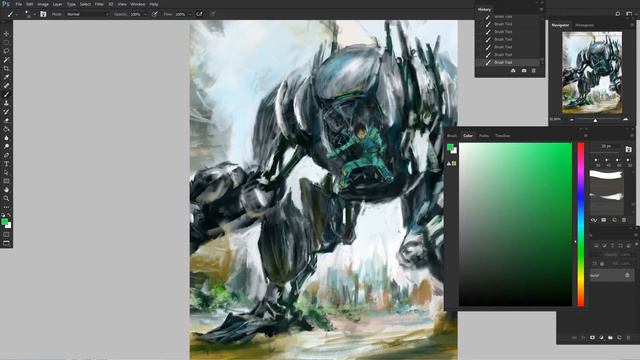Zoom out using Navigator small mountains button
The height and width of the screenshot is (360, 640).
point(572,120)
